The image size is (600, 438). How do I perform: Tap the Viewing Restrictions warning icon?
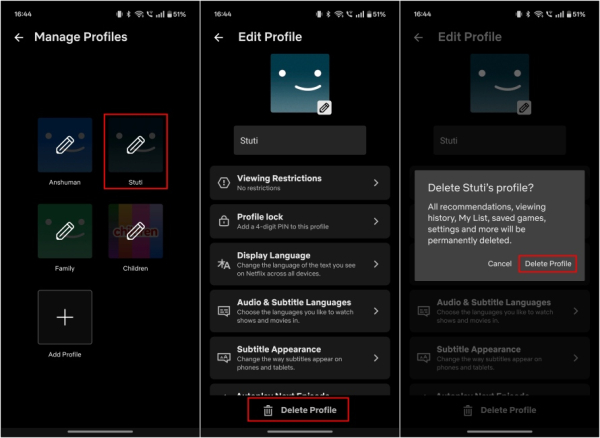tap(224, 183)
